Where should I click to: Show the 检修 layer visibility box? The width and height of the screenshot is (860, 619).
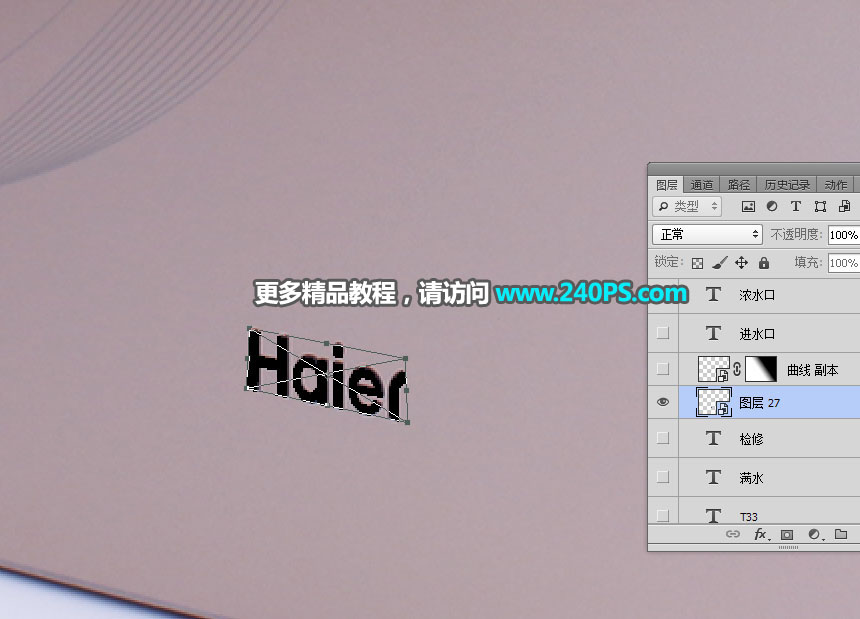[x=663, y=438]
